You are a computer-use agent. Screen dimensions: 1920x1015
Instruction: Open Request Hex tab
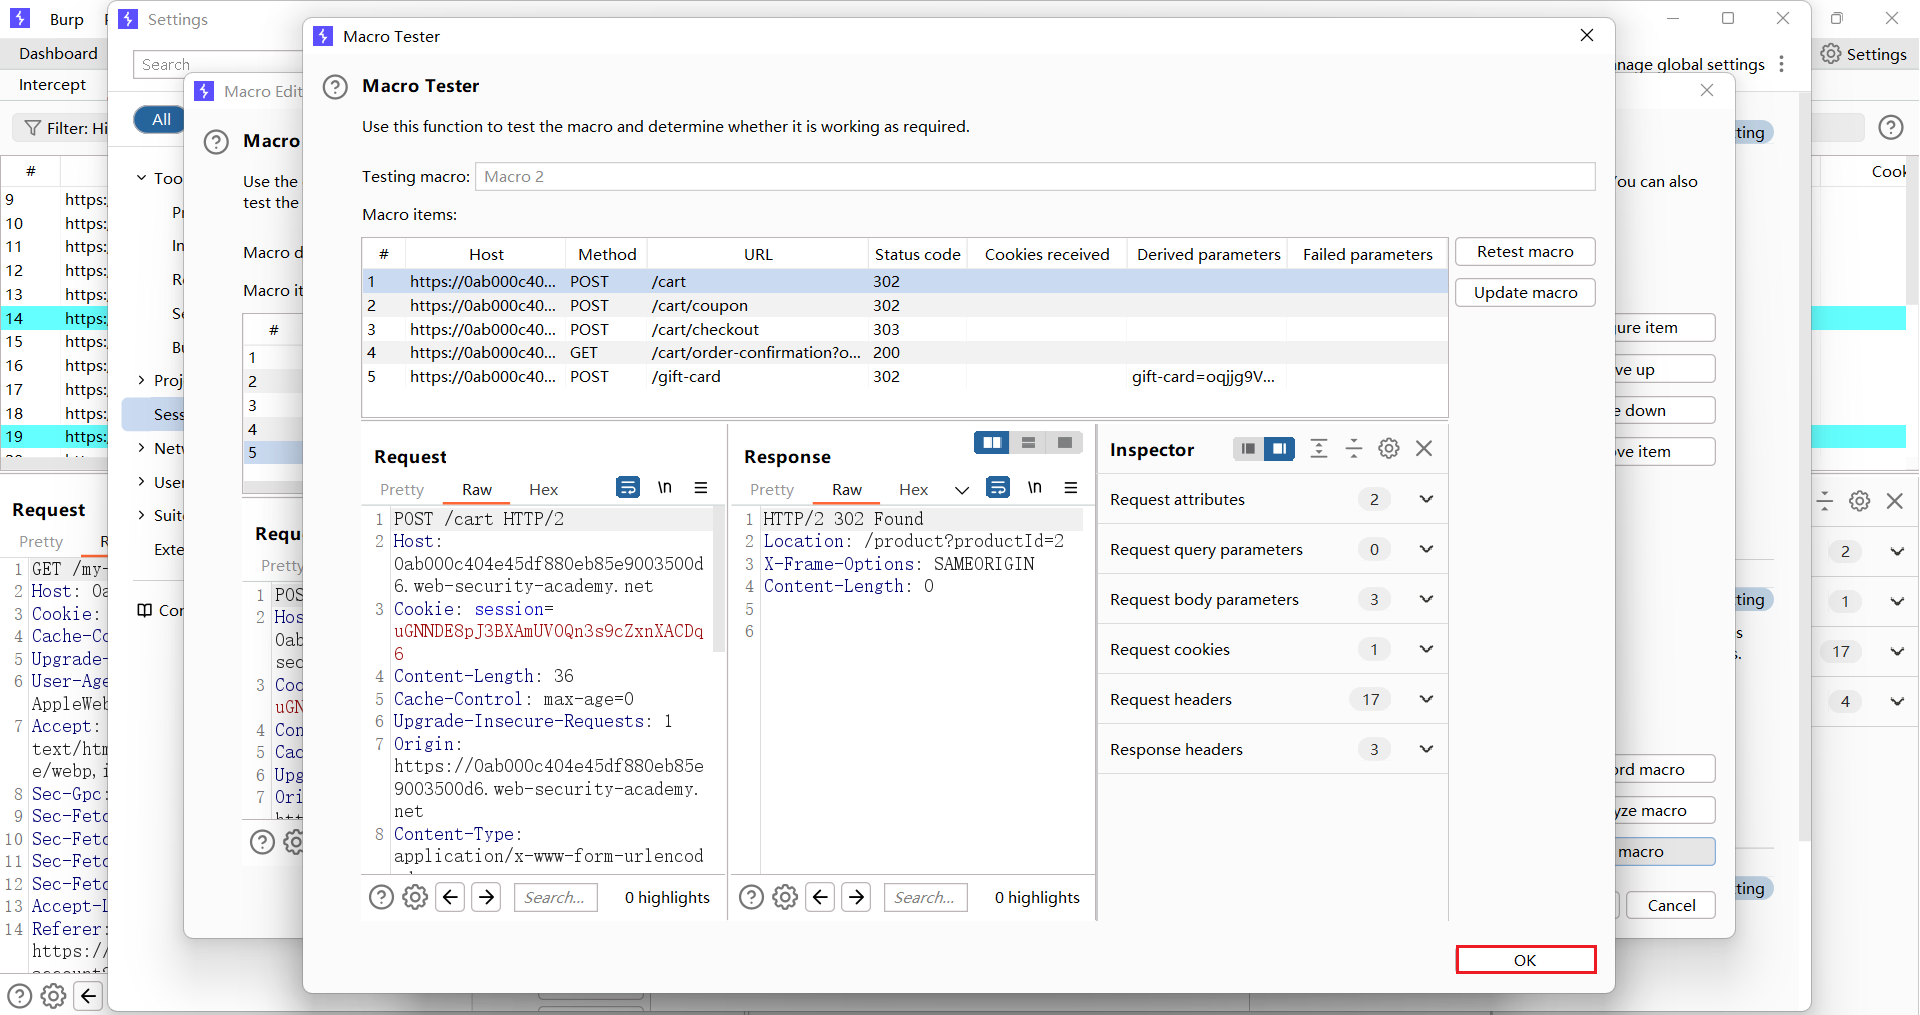tap(543, 489)
